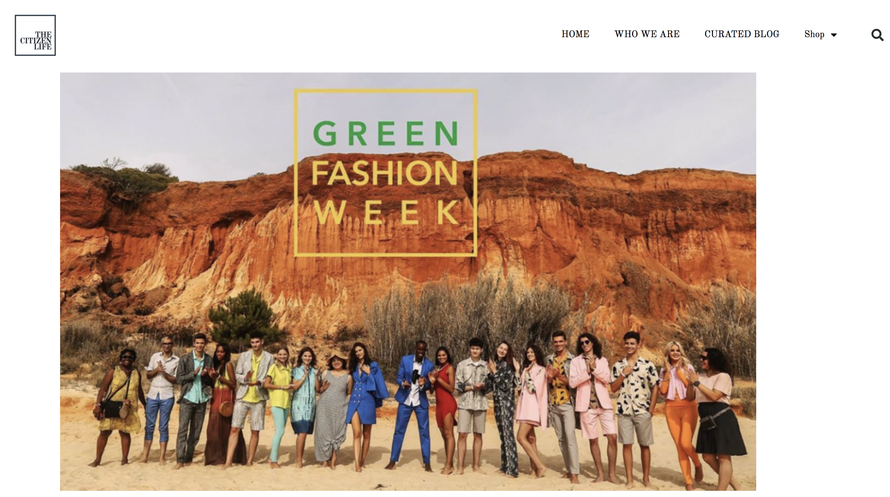
Task: Click the woman in the yellow dress
Action: coord(119,407)
